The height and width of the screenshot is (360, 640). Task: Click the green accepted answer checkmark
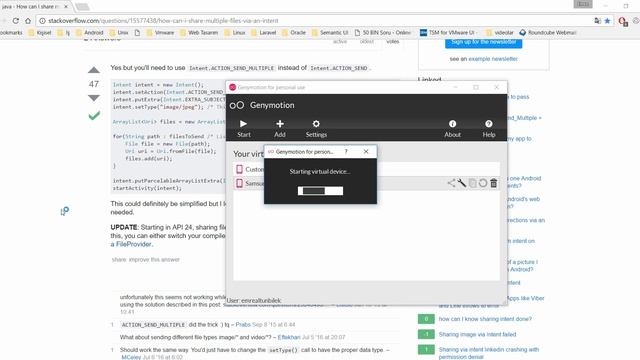[x=94, y=116]
